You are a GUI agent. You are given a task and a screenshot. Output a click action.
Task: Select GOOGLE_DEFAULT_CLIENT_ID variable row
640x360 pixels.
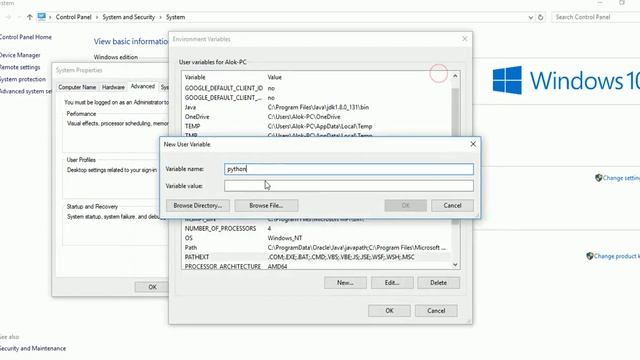(316, 88)
